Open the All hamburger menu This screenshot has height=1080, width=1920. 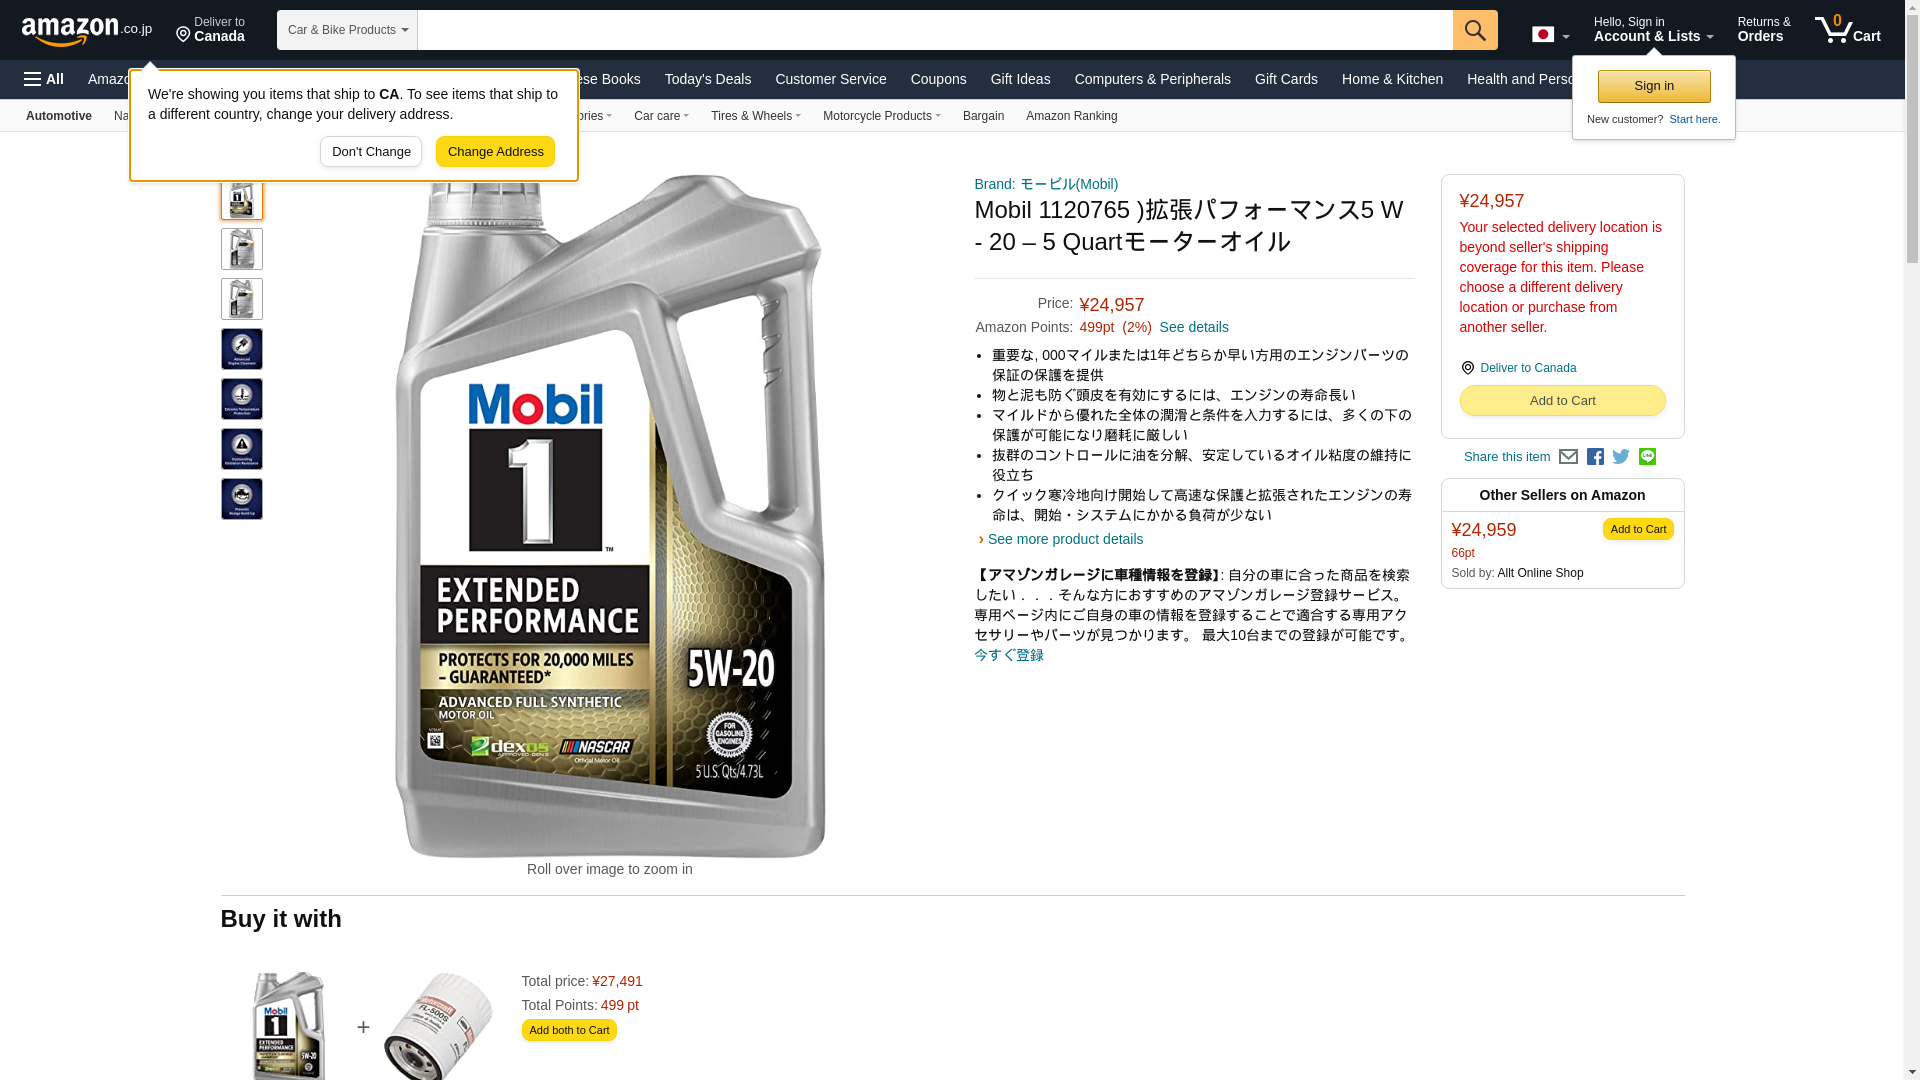click(x=44, y=79)
